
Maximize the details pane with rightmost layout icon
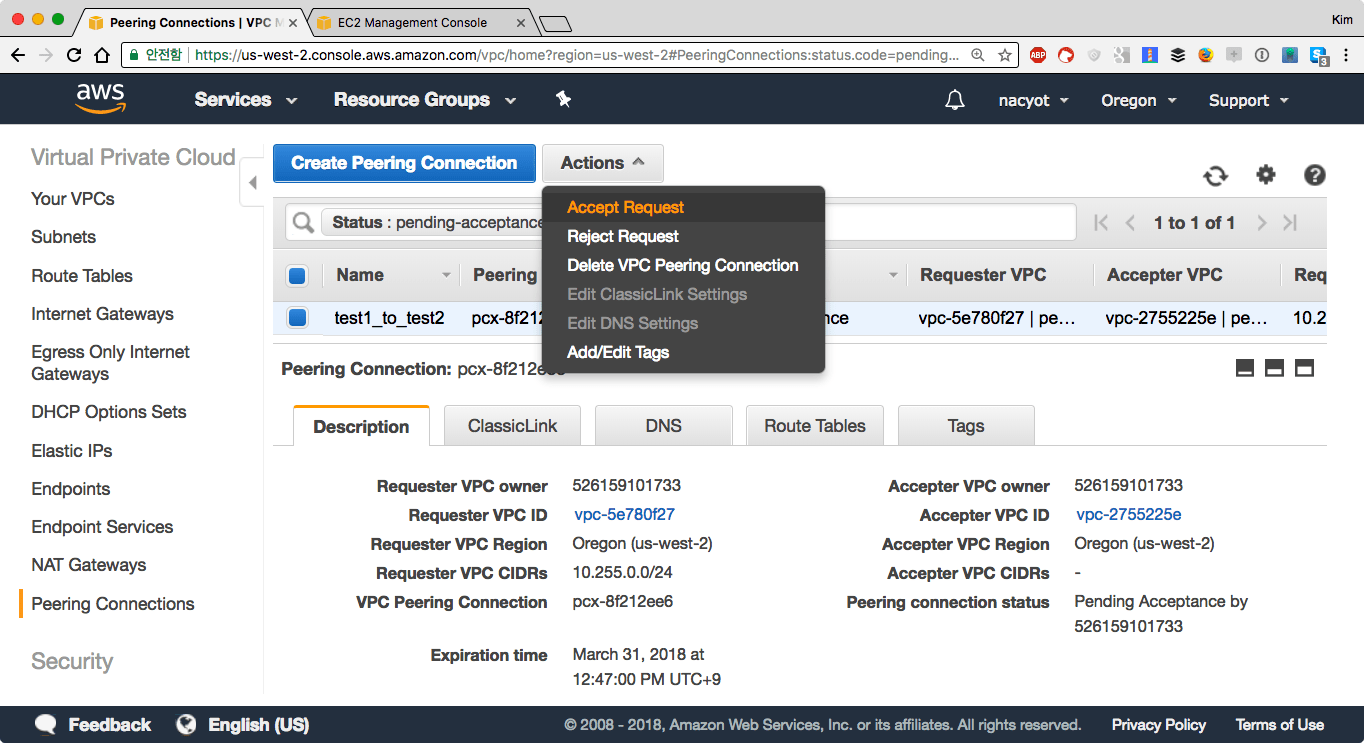(1304, 368)
